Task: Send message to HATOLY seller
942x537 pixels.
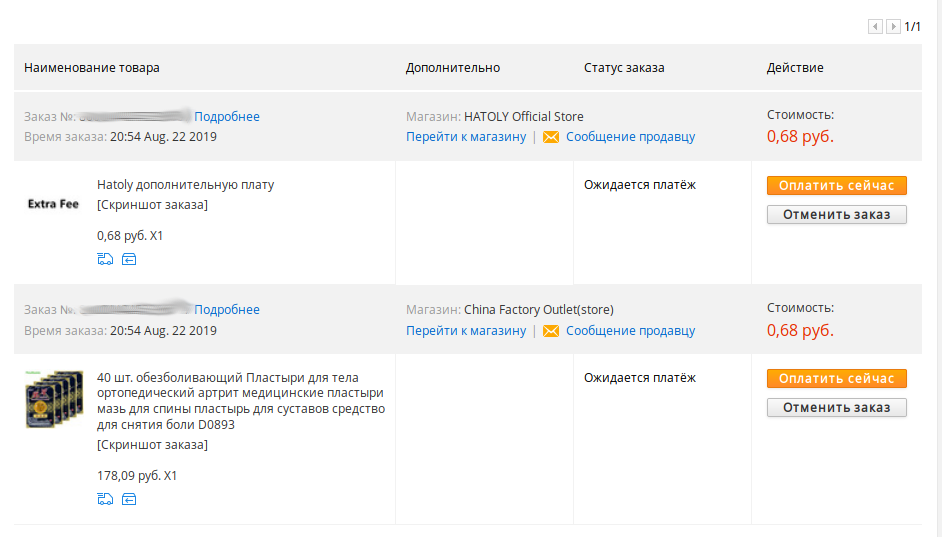Action: (x=630, y=137)
